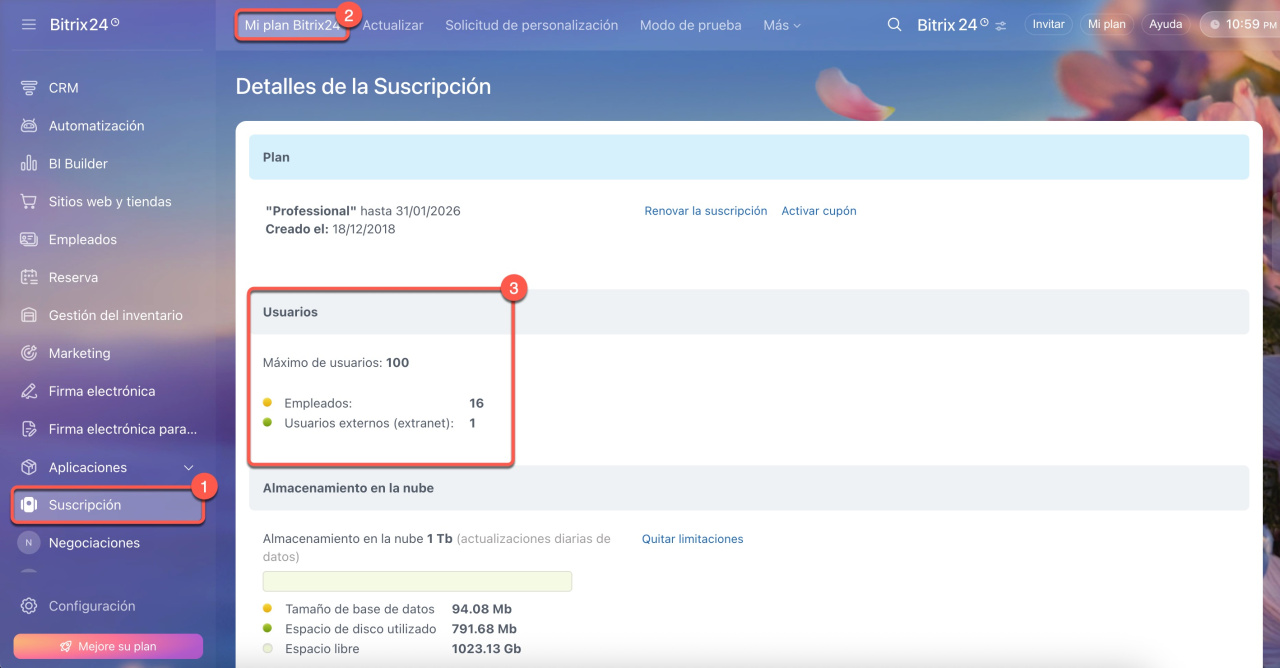Click the hamburger menu icon
Viewport: 1280px width, 668px height.
coord(28,24)
